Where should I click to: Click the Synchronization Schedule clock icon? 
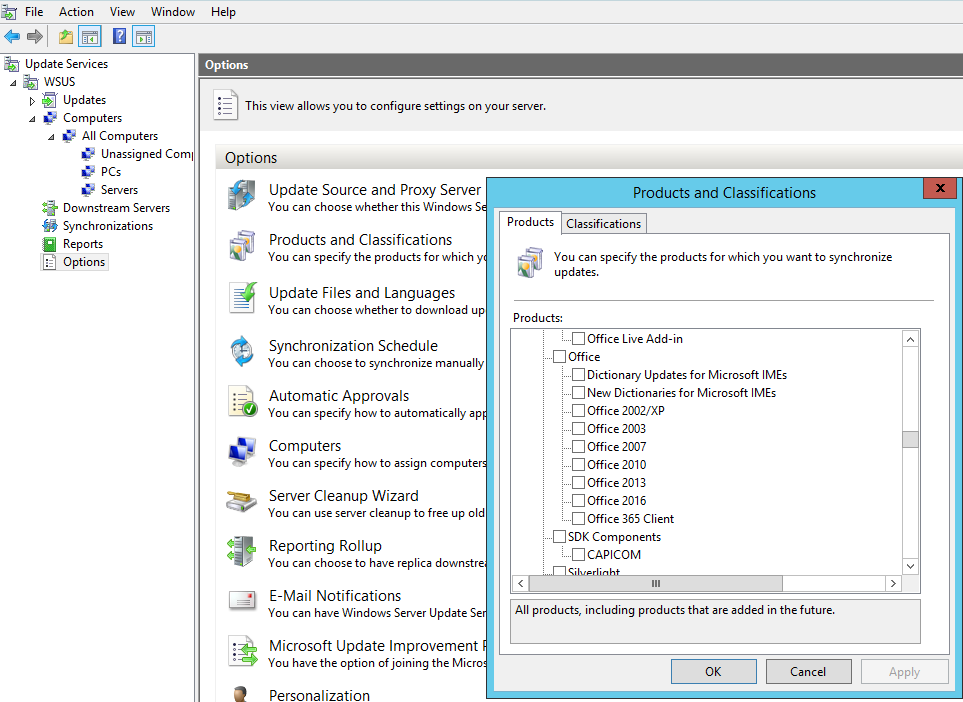click(x=242, y=351)
